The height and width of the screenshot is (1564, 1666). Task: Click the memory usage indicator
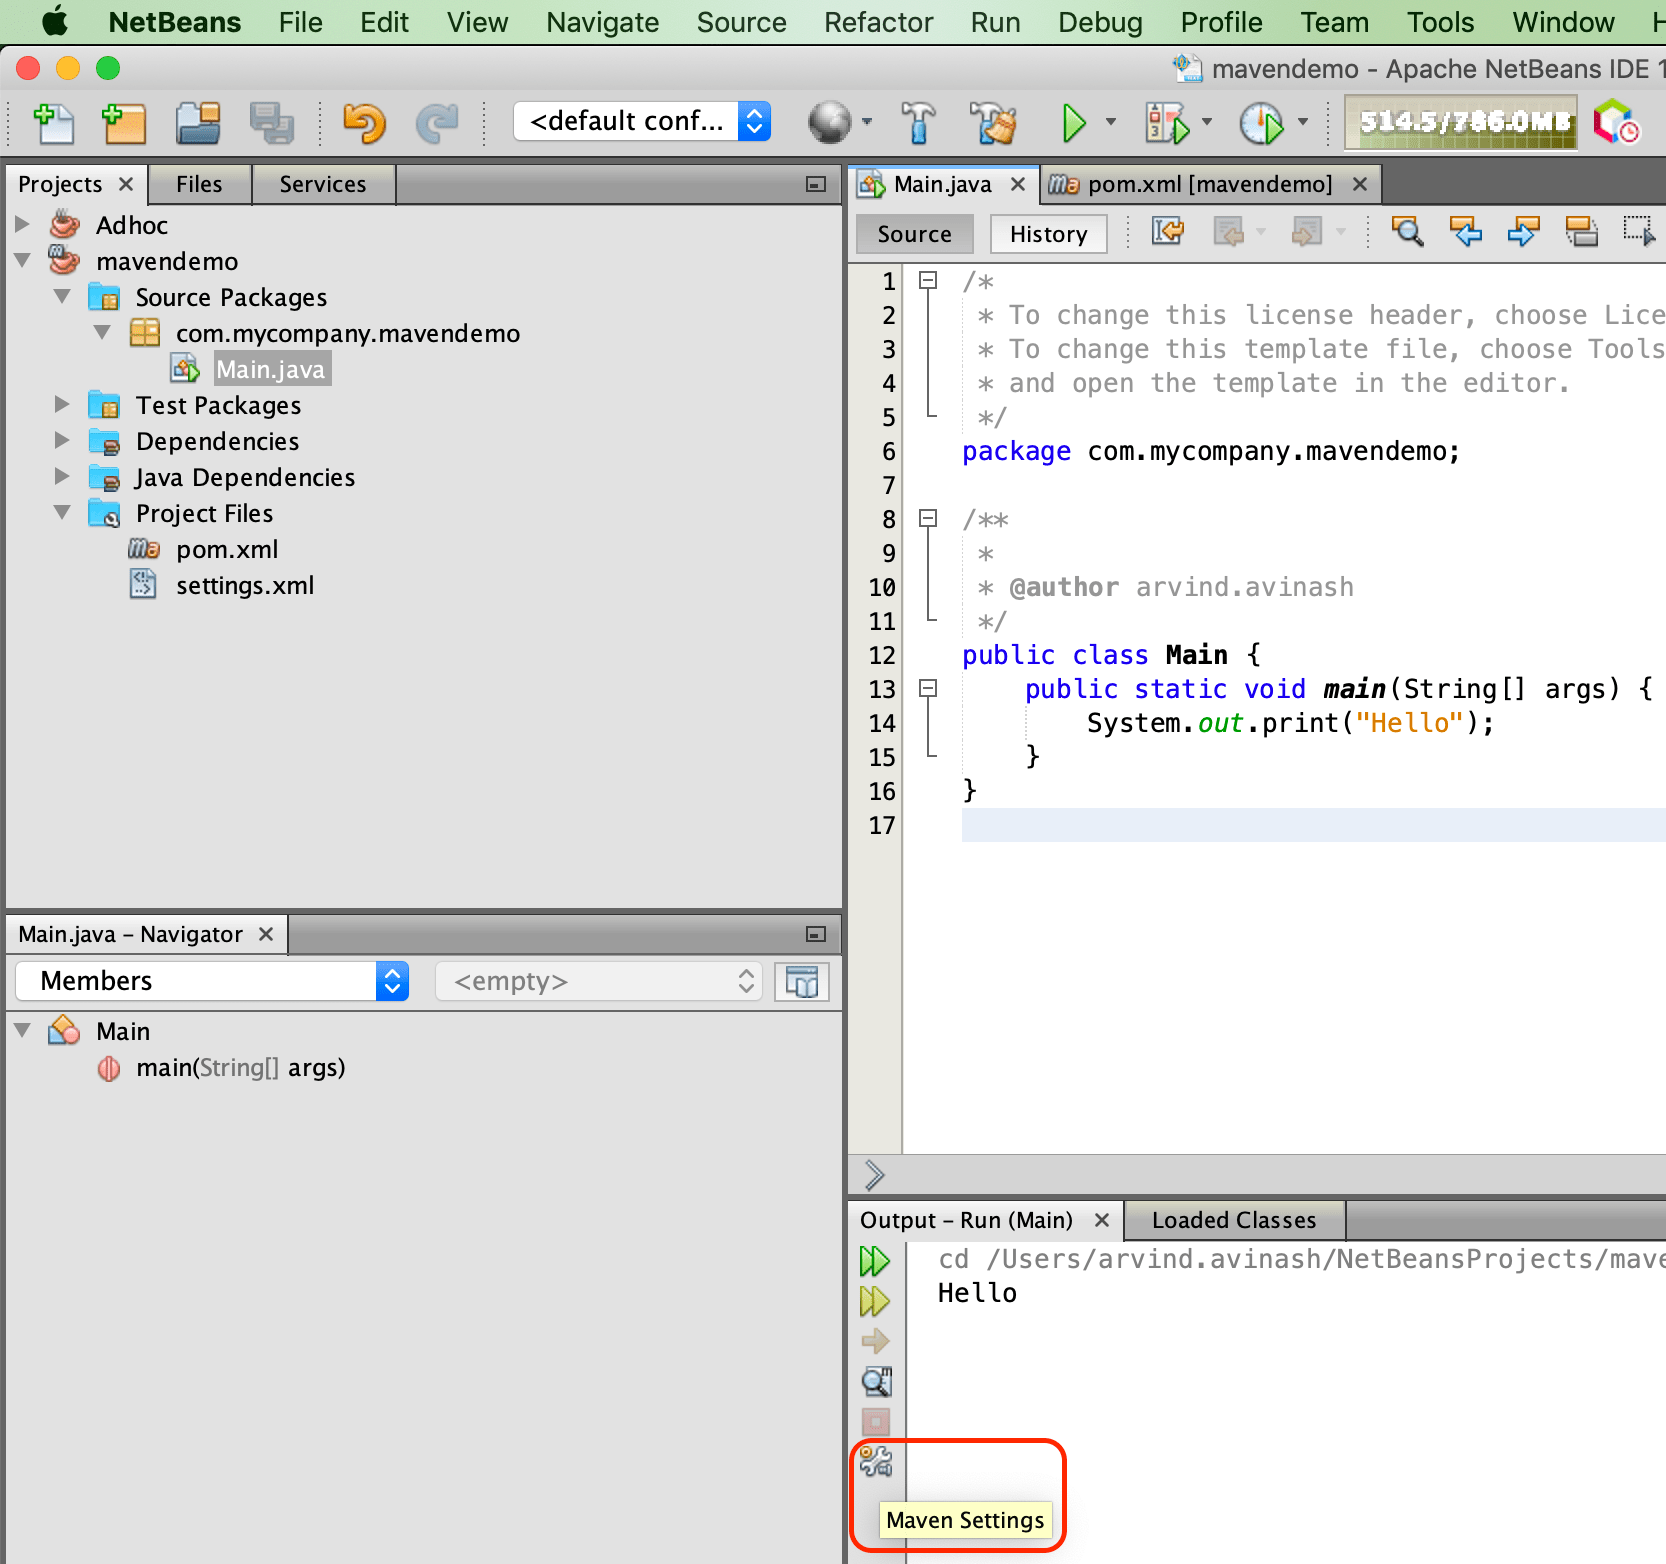pyautogui.click(x=1460, y=123)
